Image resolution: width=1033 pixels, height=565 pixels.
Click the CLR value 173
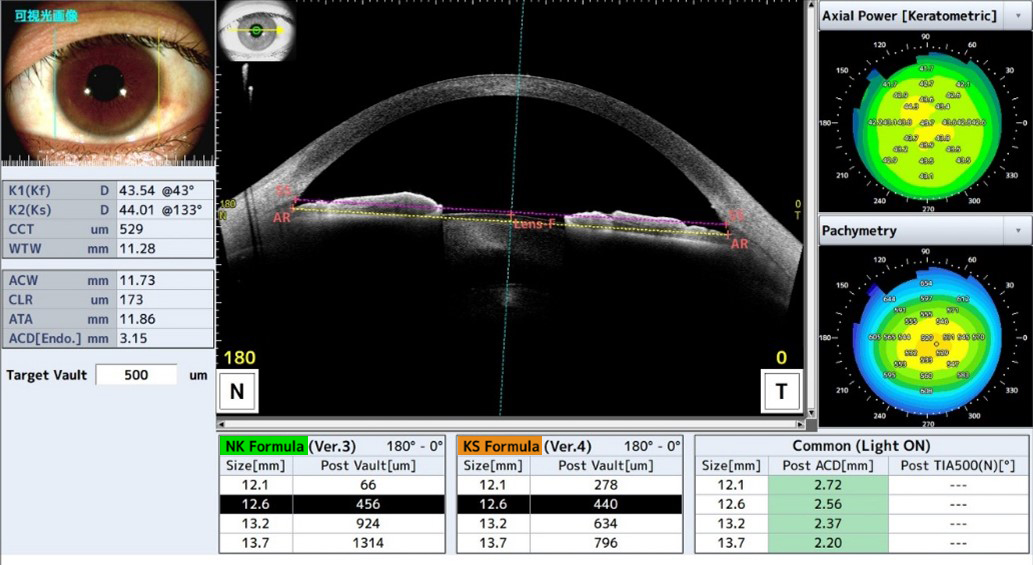[131, 300]
